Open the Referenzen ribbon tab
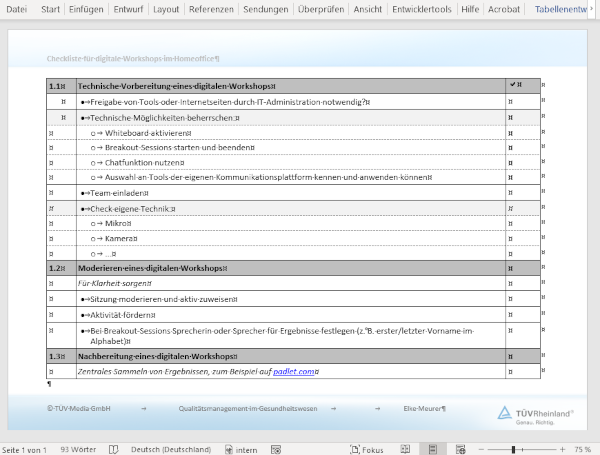Viewport: 600px width, 455px height. pyautogui.click(x=213, y=8)
